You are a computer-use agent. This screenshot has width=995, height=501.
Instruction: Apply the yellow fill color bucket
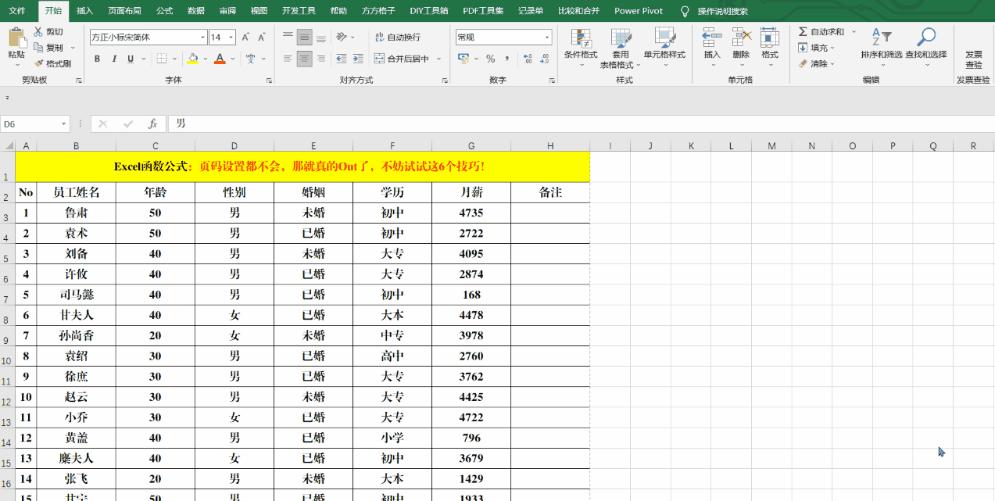[192, 59]
